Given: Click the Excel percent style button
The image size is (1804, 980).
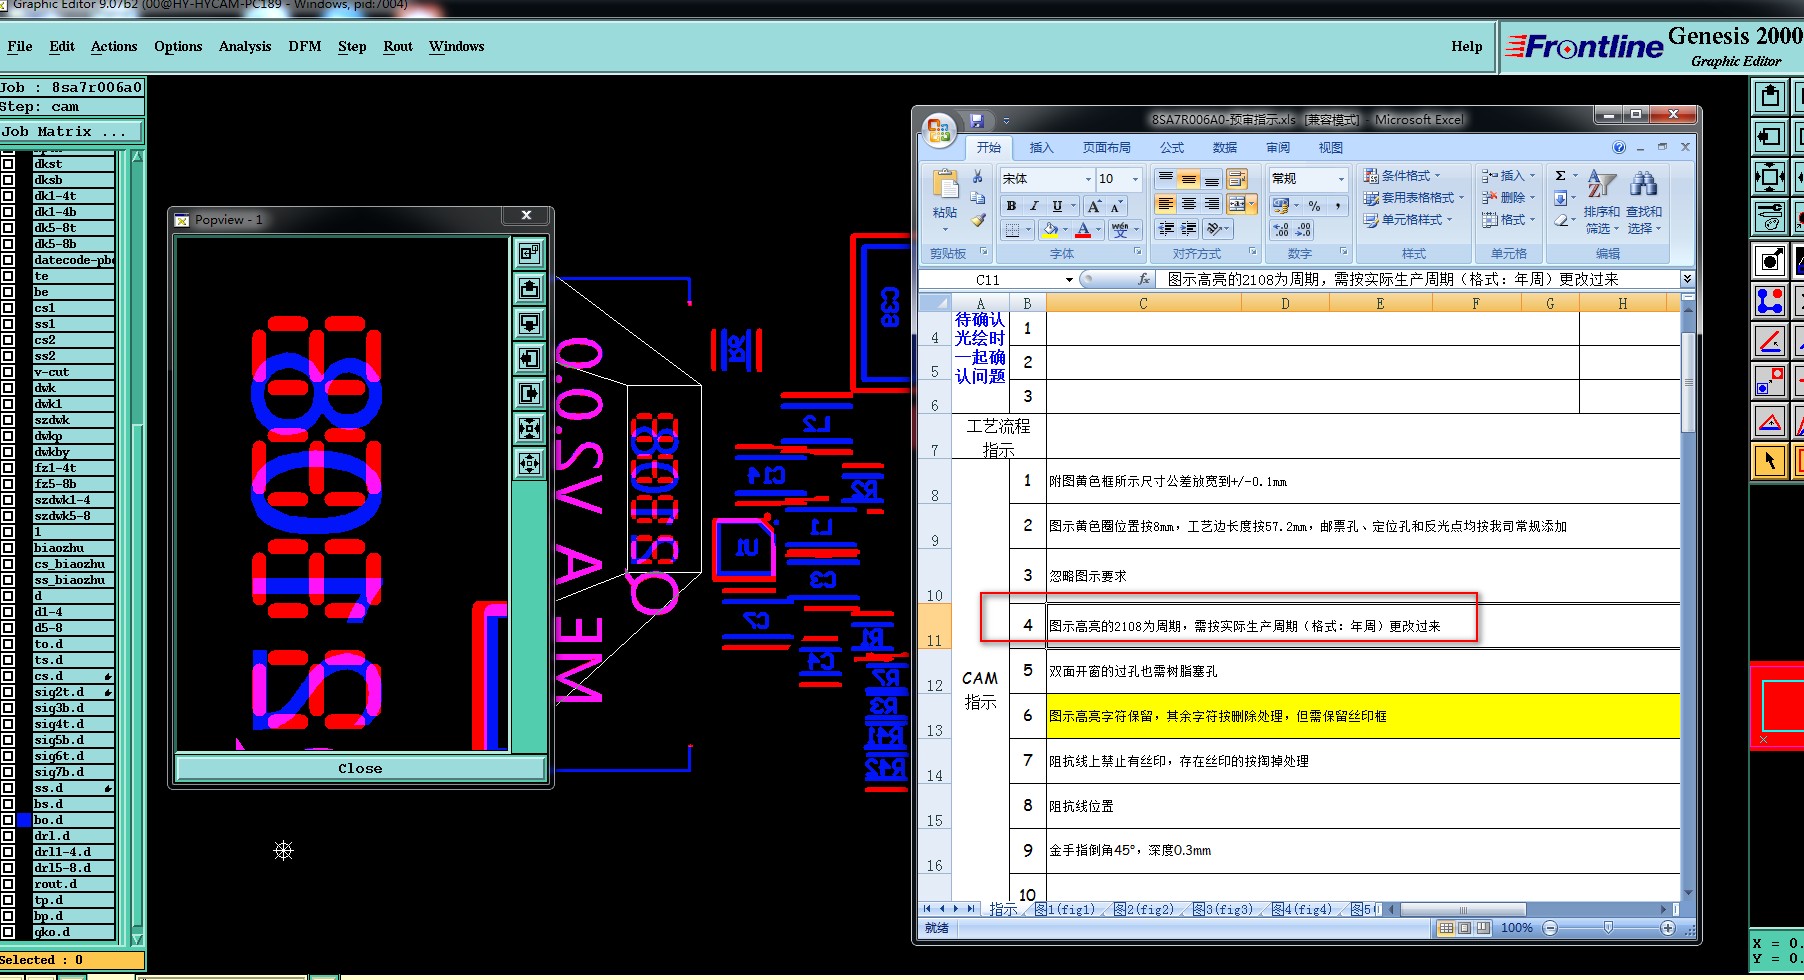Looking at the screenshot, I should pos(1314,205).
